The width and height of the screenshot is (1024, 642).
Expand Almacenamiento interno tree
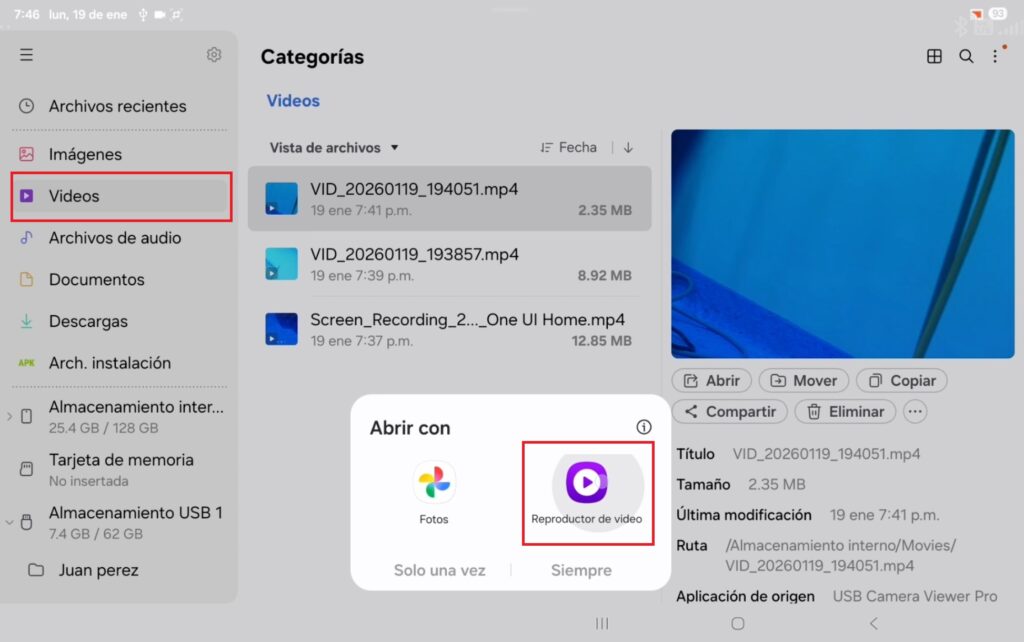(10, 416)
